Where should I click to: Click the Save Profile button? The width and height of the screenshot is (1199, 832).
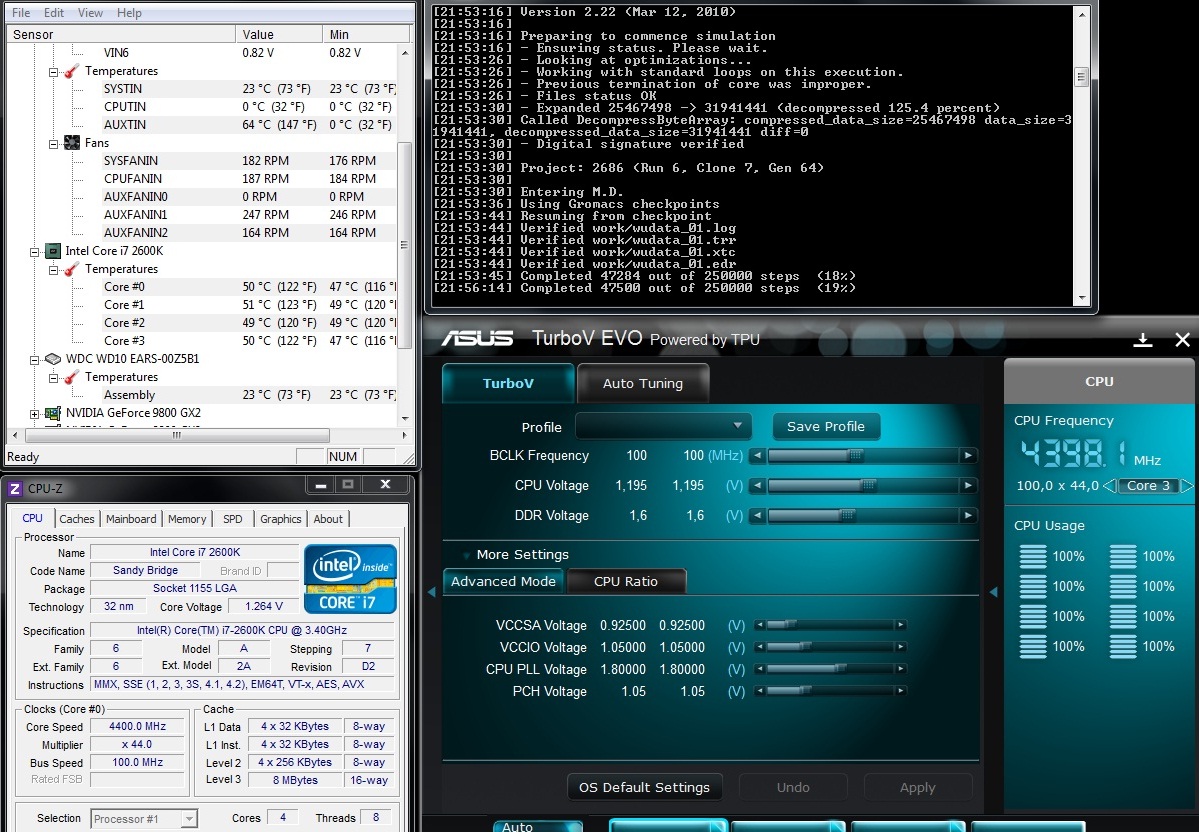826,426
